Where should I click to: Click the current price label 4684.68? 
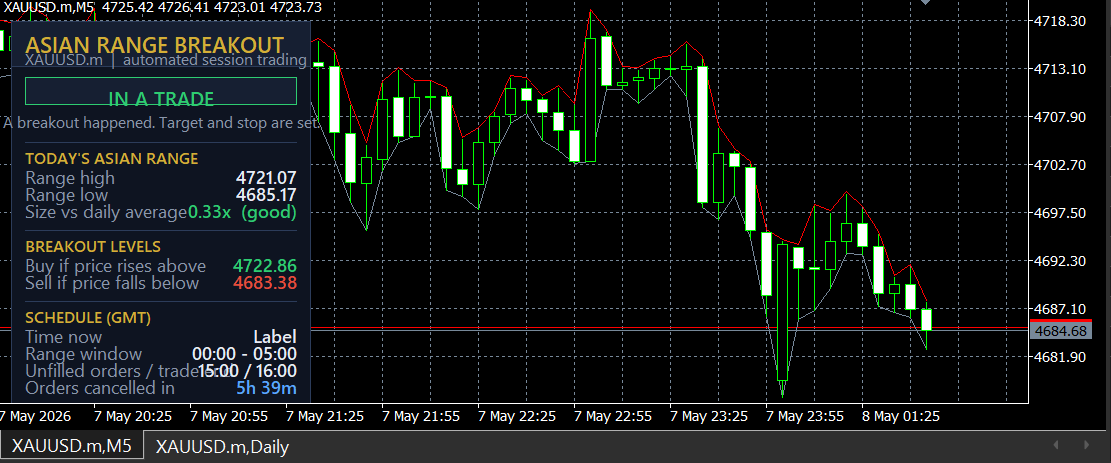pos(1060,331)
